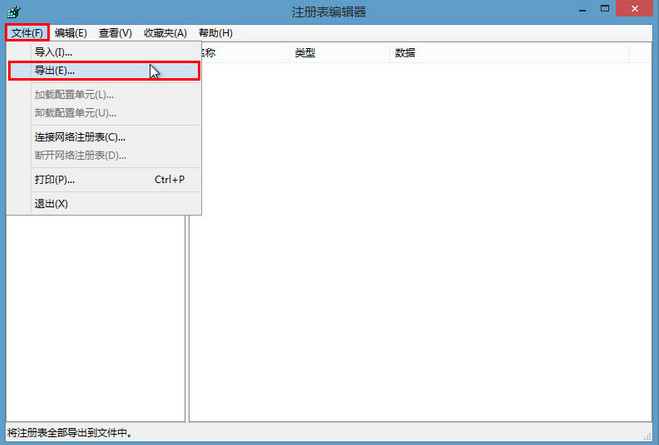Select 连接网络注册表(C)... menu entry
Screen dimensions: 659x445
point(104,137)
